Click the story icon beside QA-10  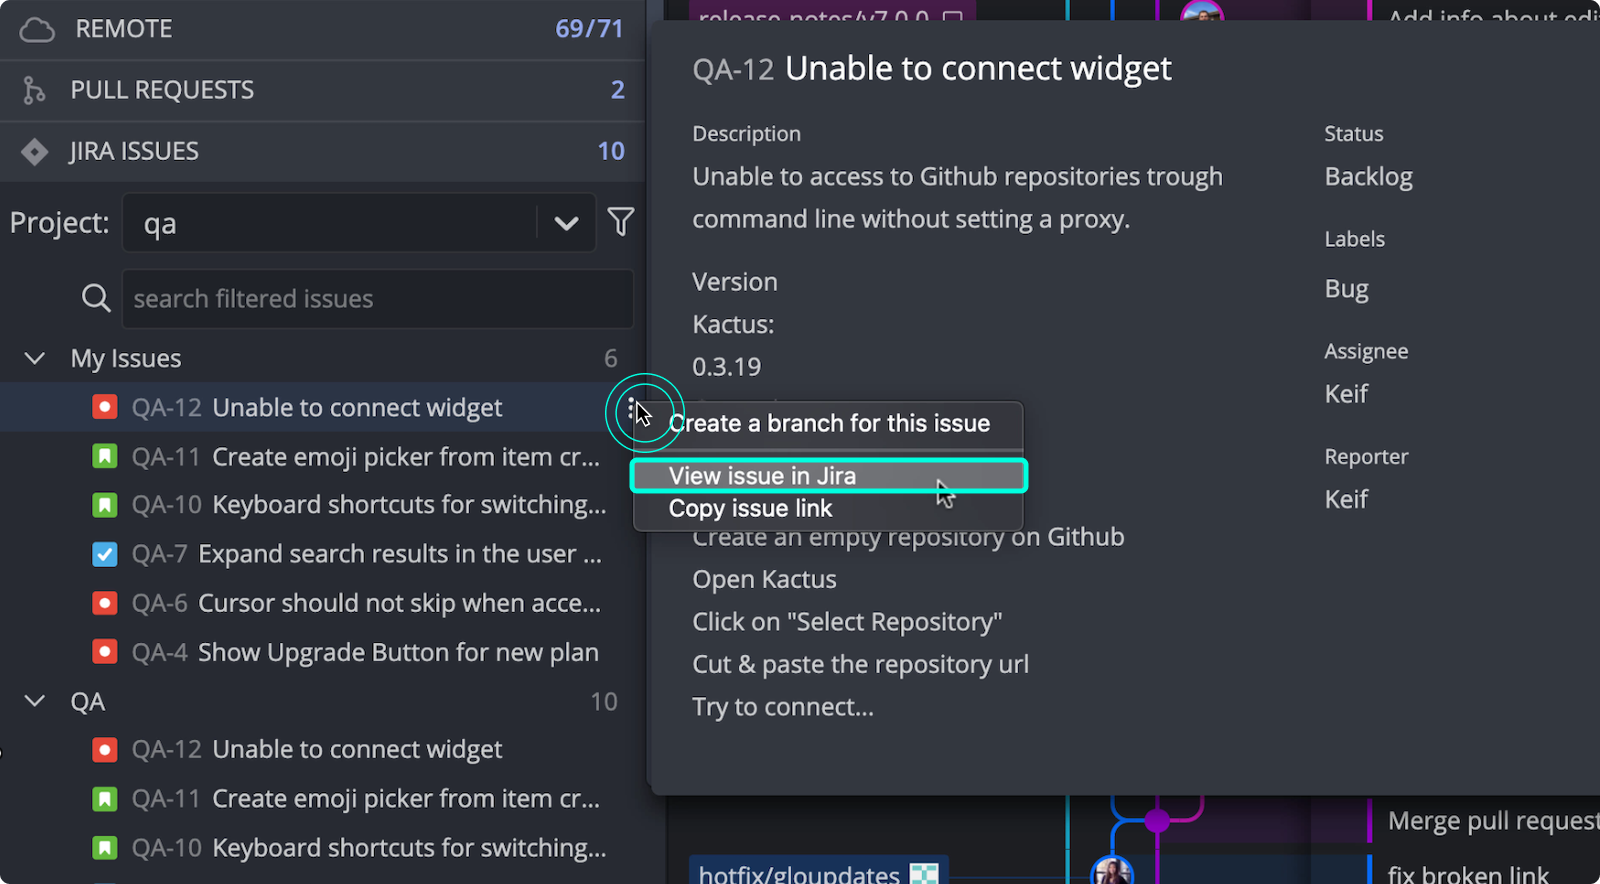pyautogui.click(x=104, y=505)
